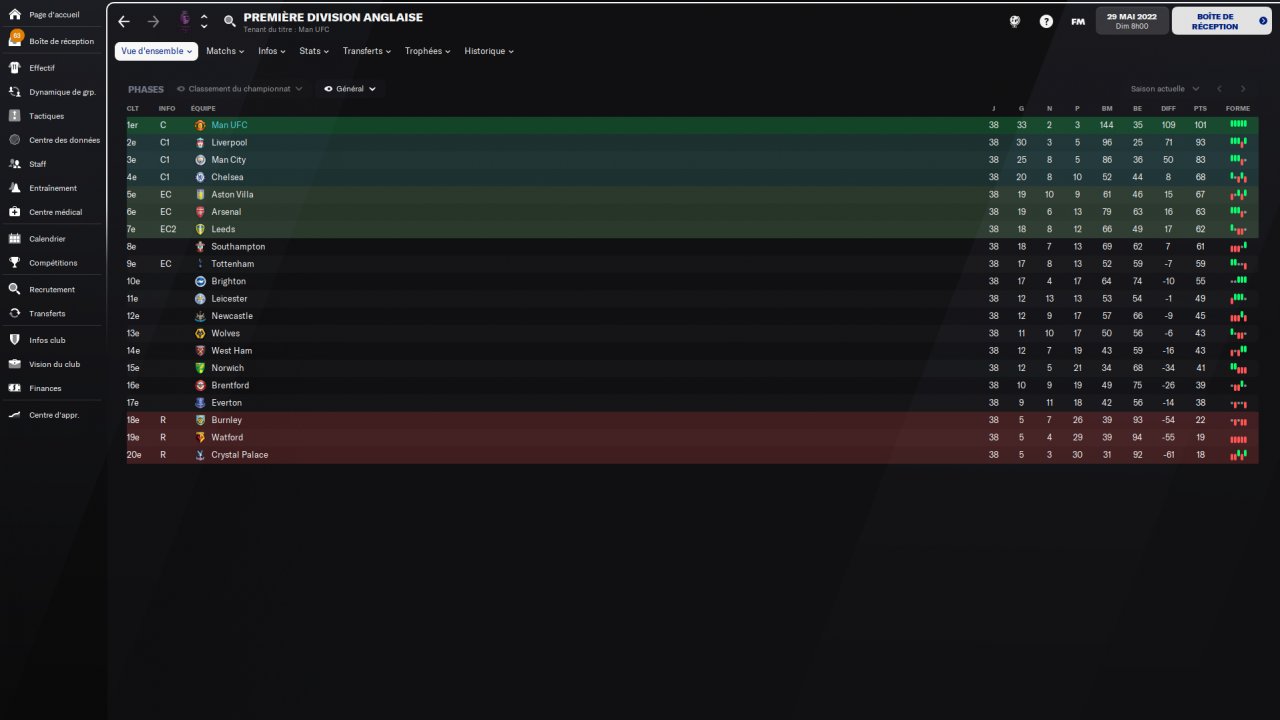Screen dimensions: 1280x720
Task: Open the Finances sidebar icon
Action: coord(14,388)
